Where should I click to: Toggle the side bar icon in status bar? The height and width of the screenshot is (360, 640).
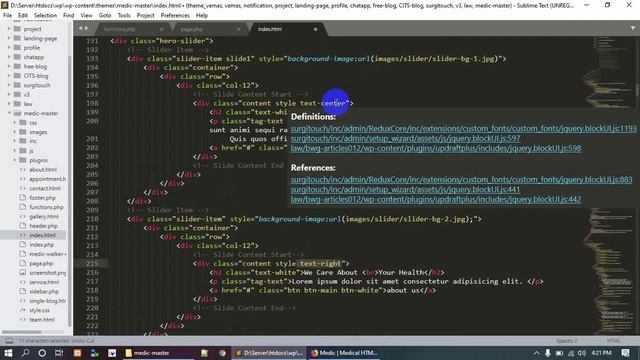click(9, 340)
